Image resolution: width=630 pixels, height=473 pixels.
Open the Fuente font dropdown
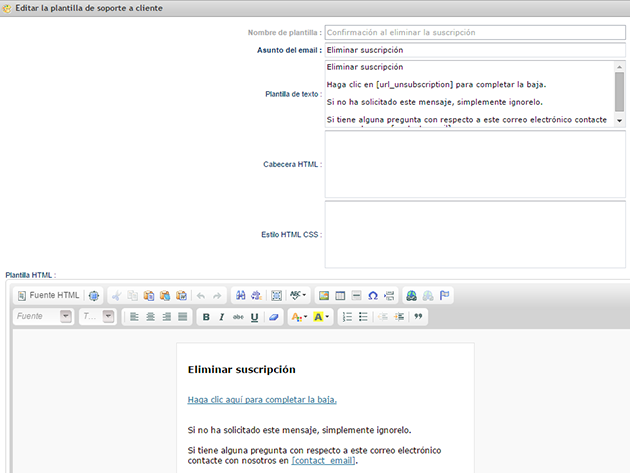click(44, 317)
